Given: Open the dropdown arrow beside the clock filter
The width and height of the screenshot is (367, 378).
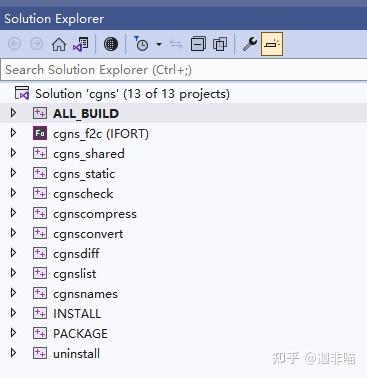Looking at the screenshot, I should pyautogui.click(x=159, y=44).
